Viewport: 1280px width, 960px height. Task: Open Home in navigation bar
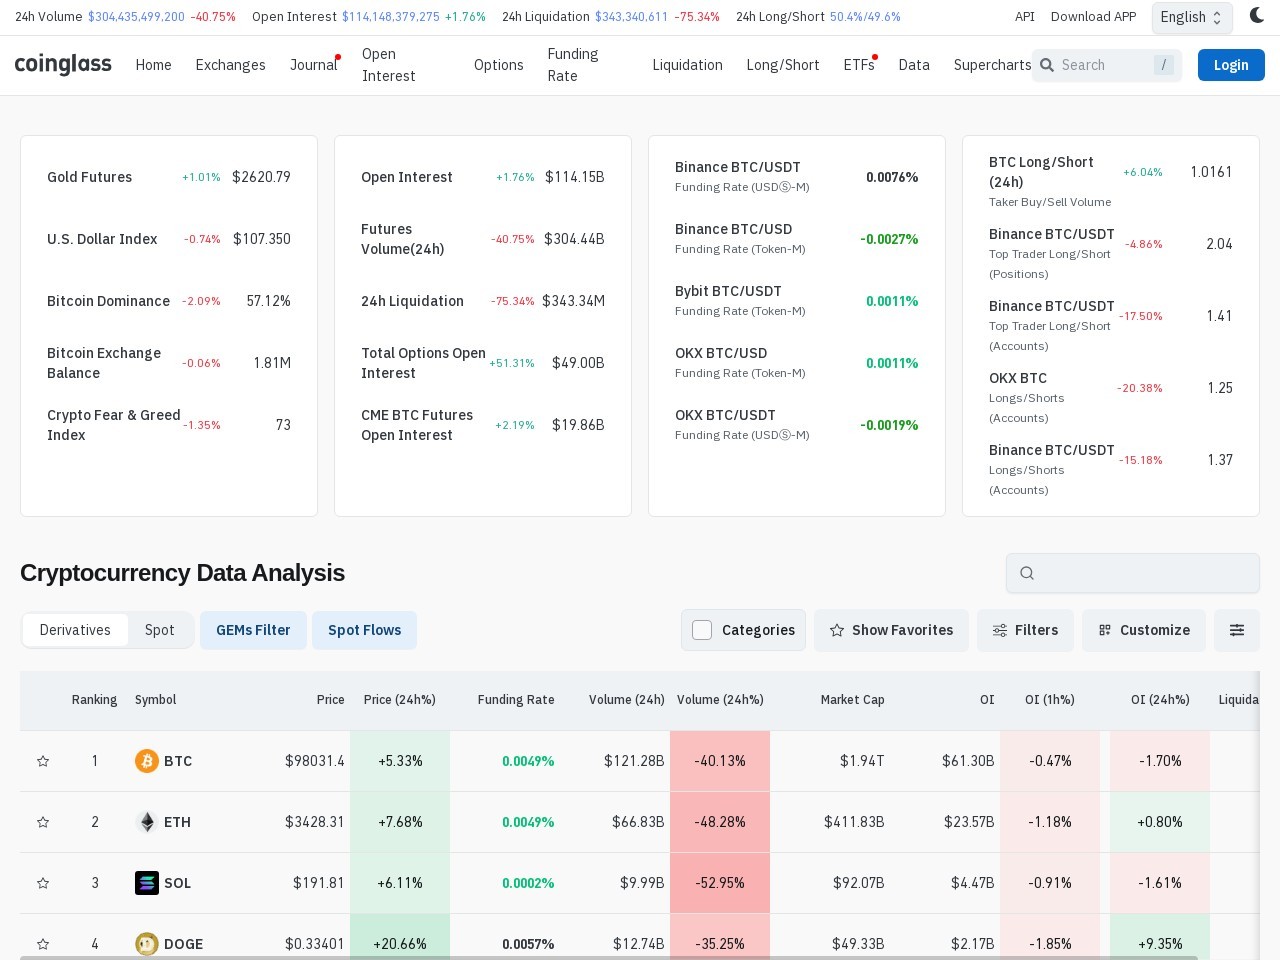(153, 65)
